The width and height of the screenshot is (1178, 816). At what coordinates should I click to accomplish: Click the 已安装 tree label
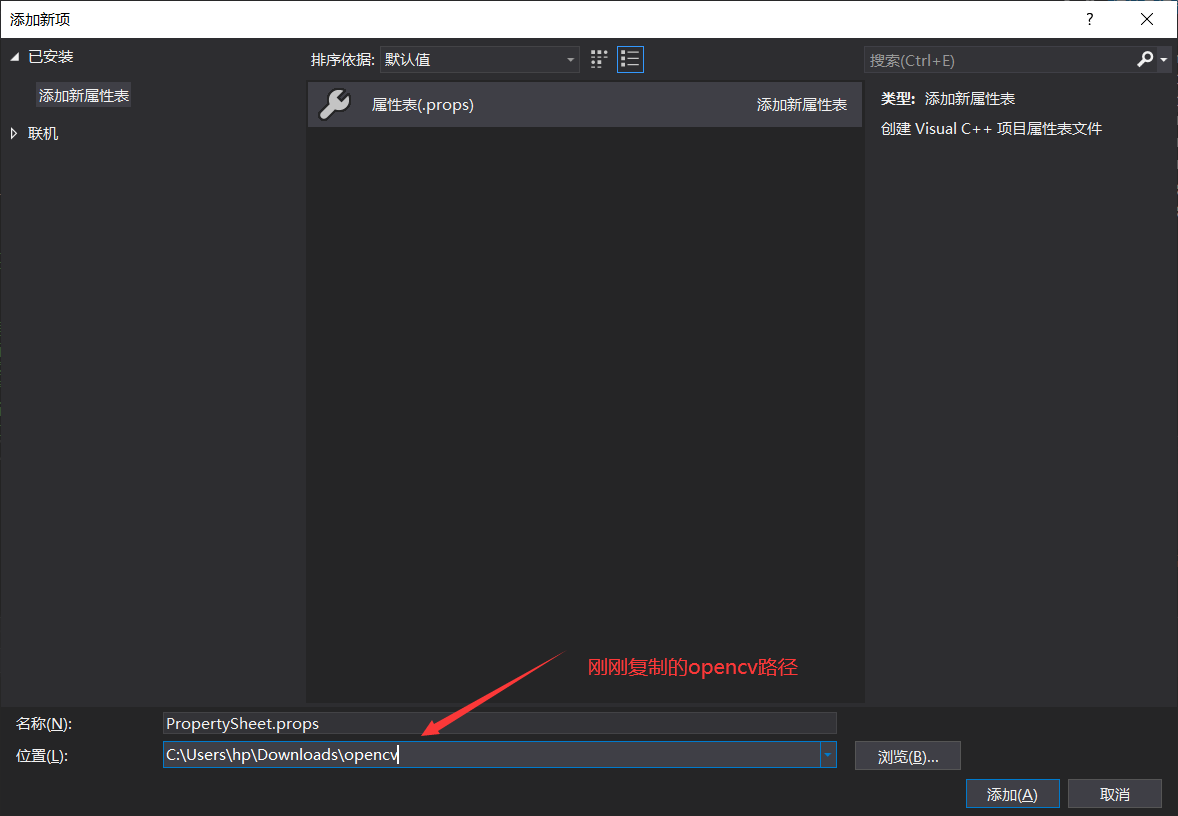coord(50,56)
